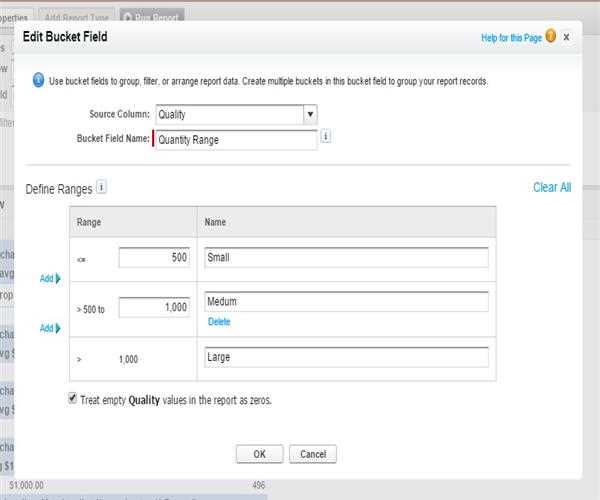Screen dimensions: 600x500
Task: Open the Source Column dropdown
Action: pyautogui.click(x=310, y=114)
